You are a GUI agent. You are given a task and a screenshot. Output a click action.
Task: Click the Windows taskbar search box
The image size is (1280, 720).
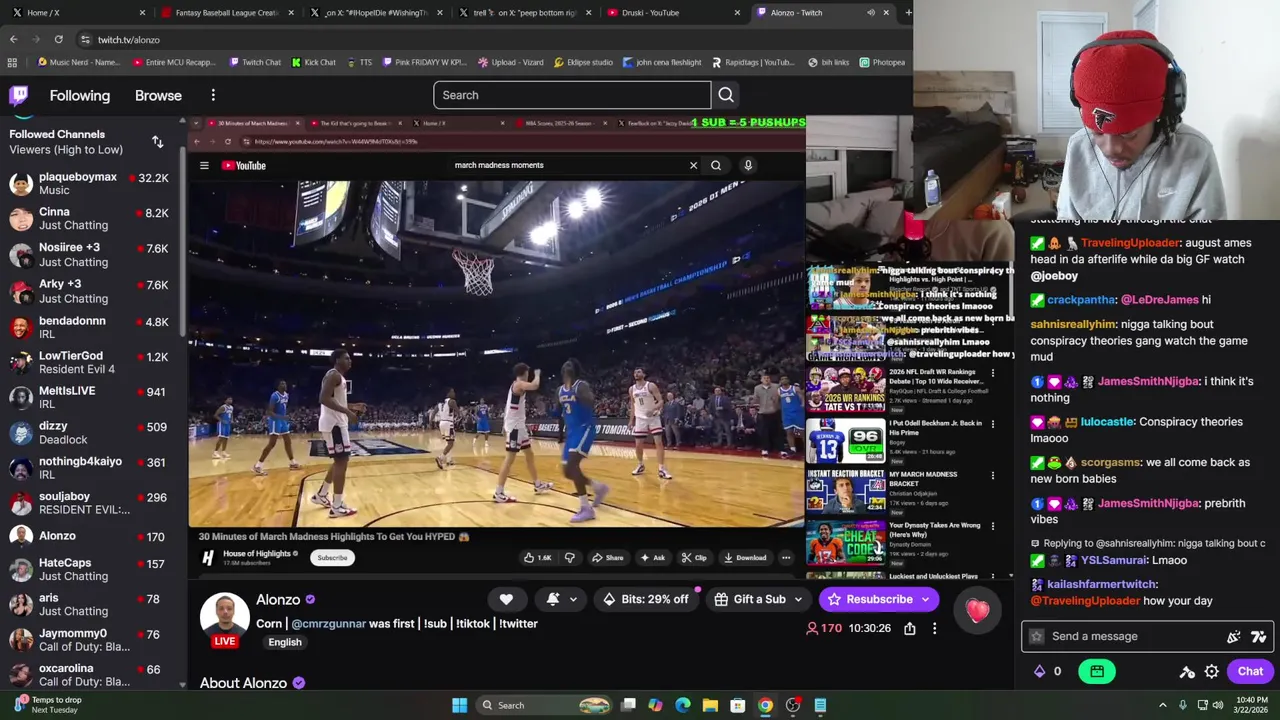[x=542, y=706]
